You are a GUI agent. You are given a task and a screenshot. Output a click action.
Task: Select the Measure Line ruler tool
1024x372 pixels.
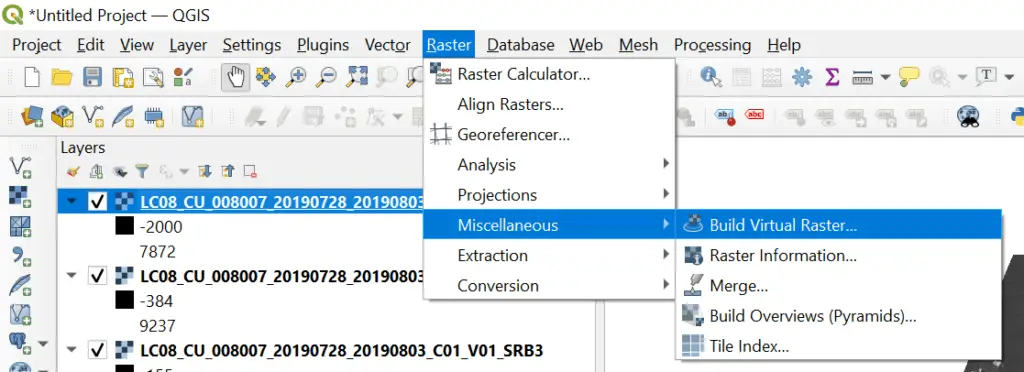[x=863, y=77]
